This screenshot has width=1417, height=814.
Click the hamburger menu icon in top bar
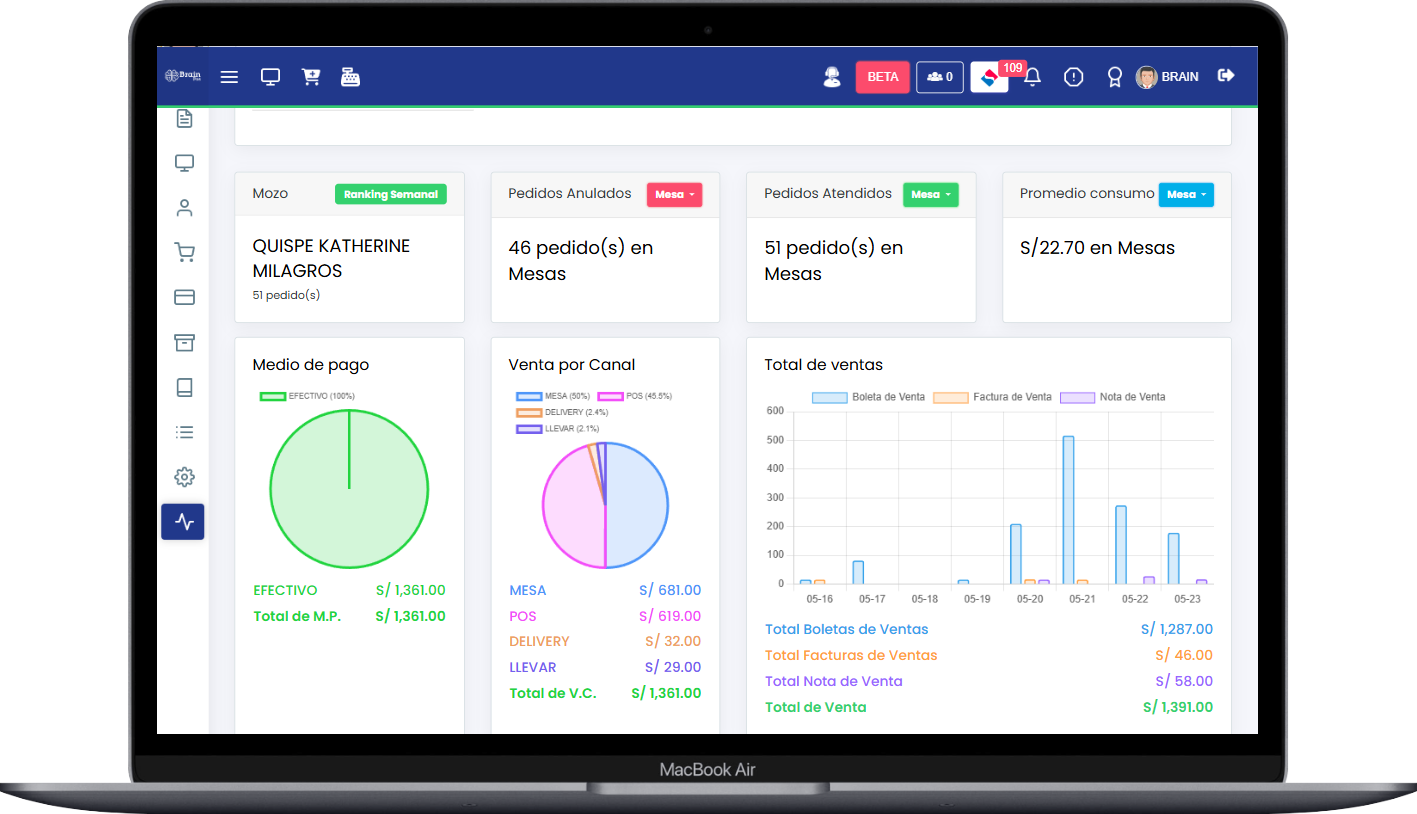(x=229, y=77)
